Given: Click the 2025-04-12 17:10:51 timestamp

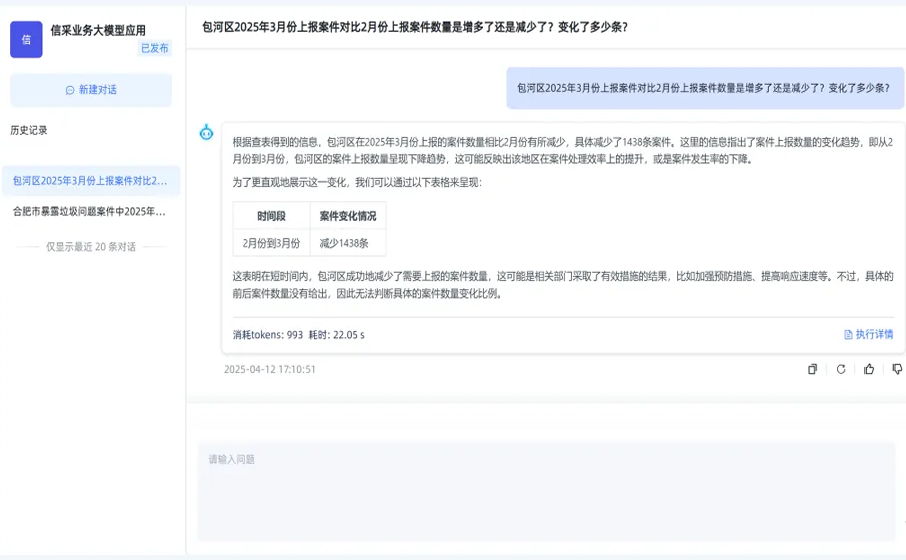Looking at the screenshot, I should (270, 369).
